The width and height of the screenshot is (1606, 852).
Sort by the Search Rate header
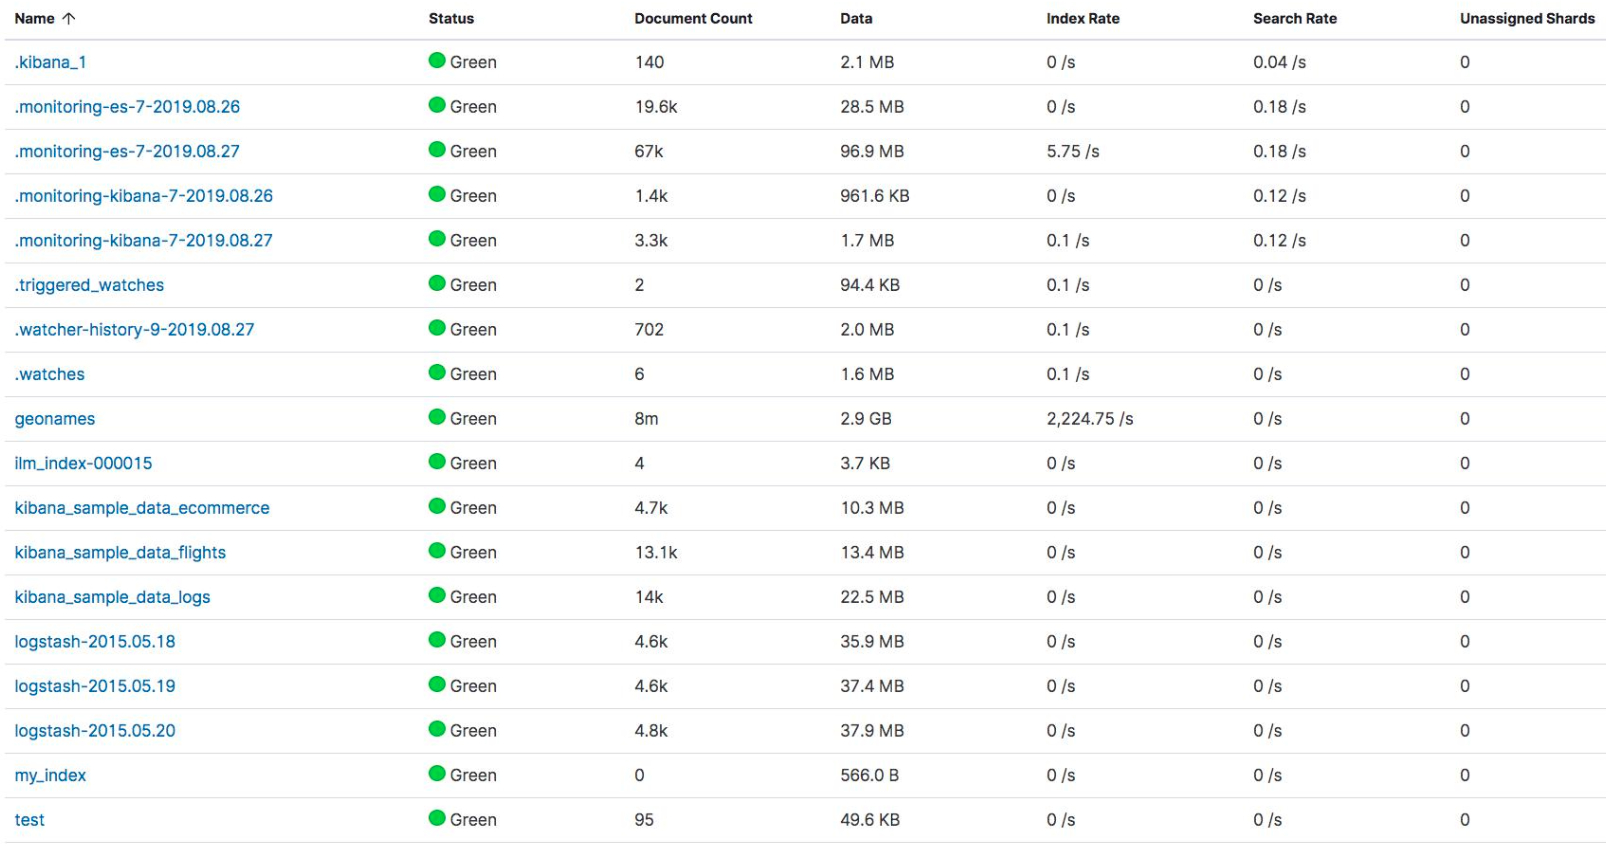[x=1295, y=18]
